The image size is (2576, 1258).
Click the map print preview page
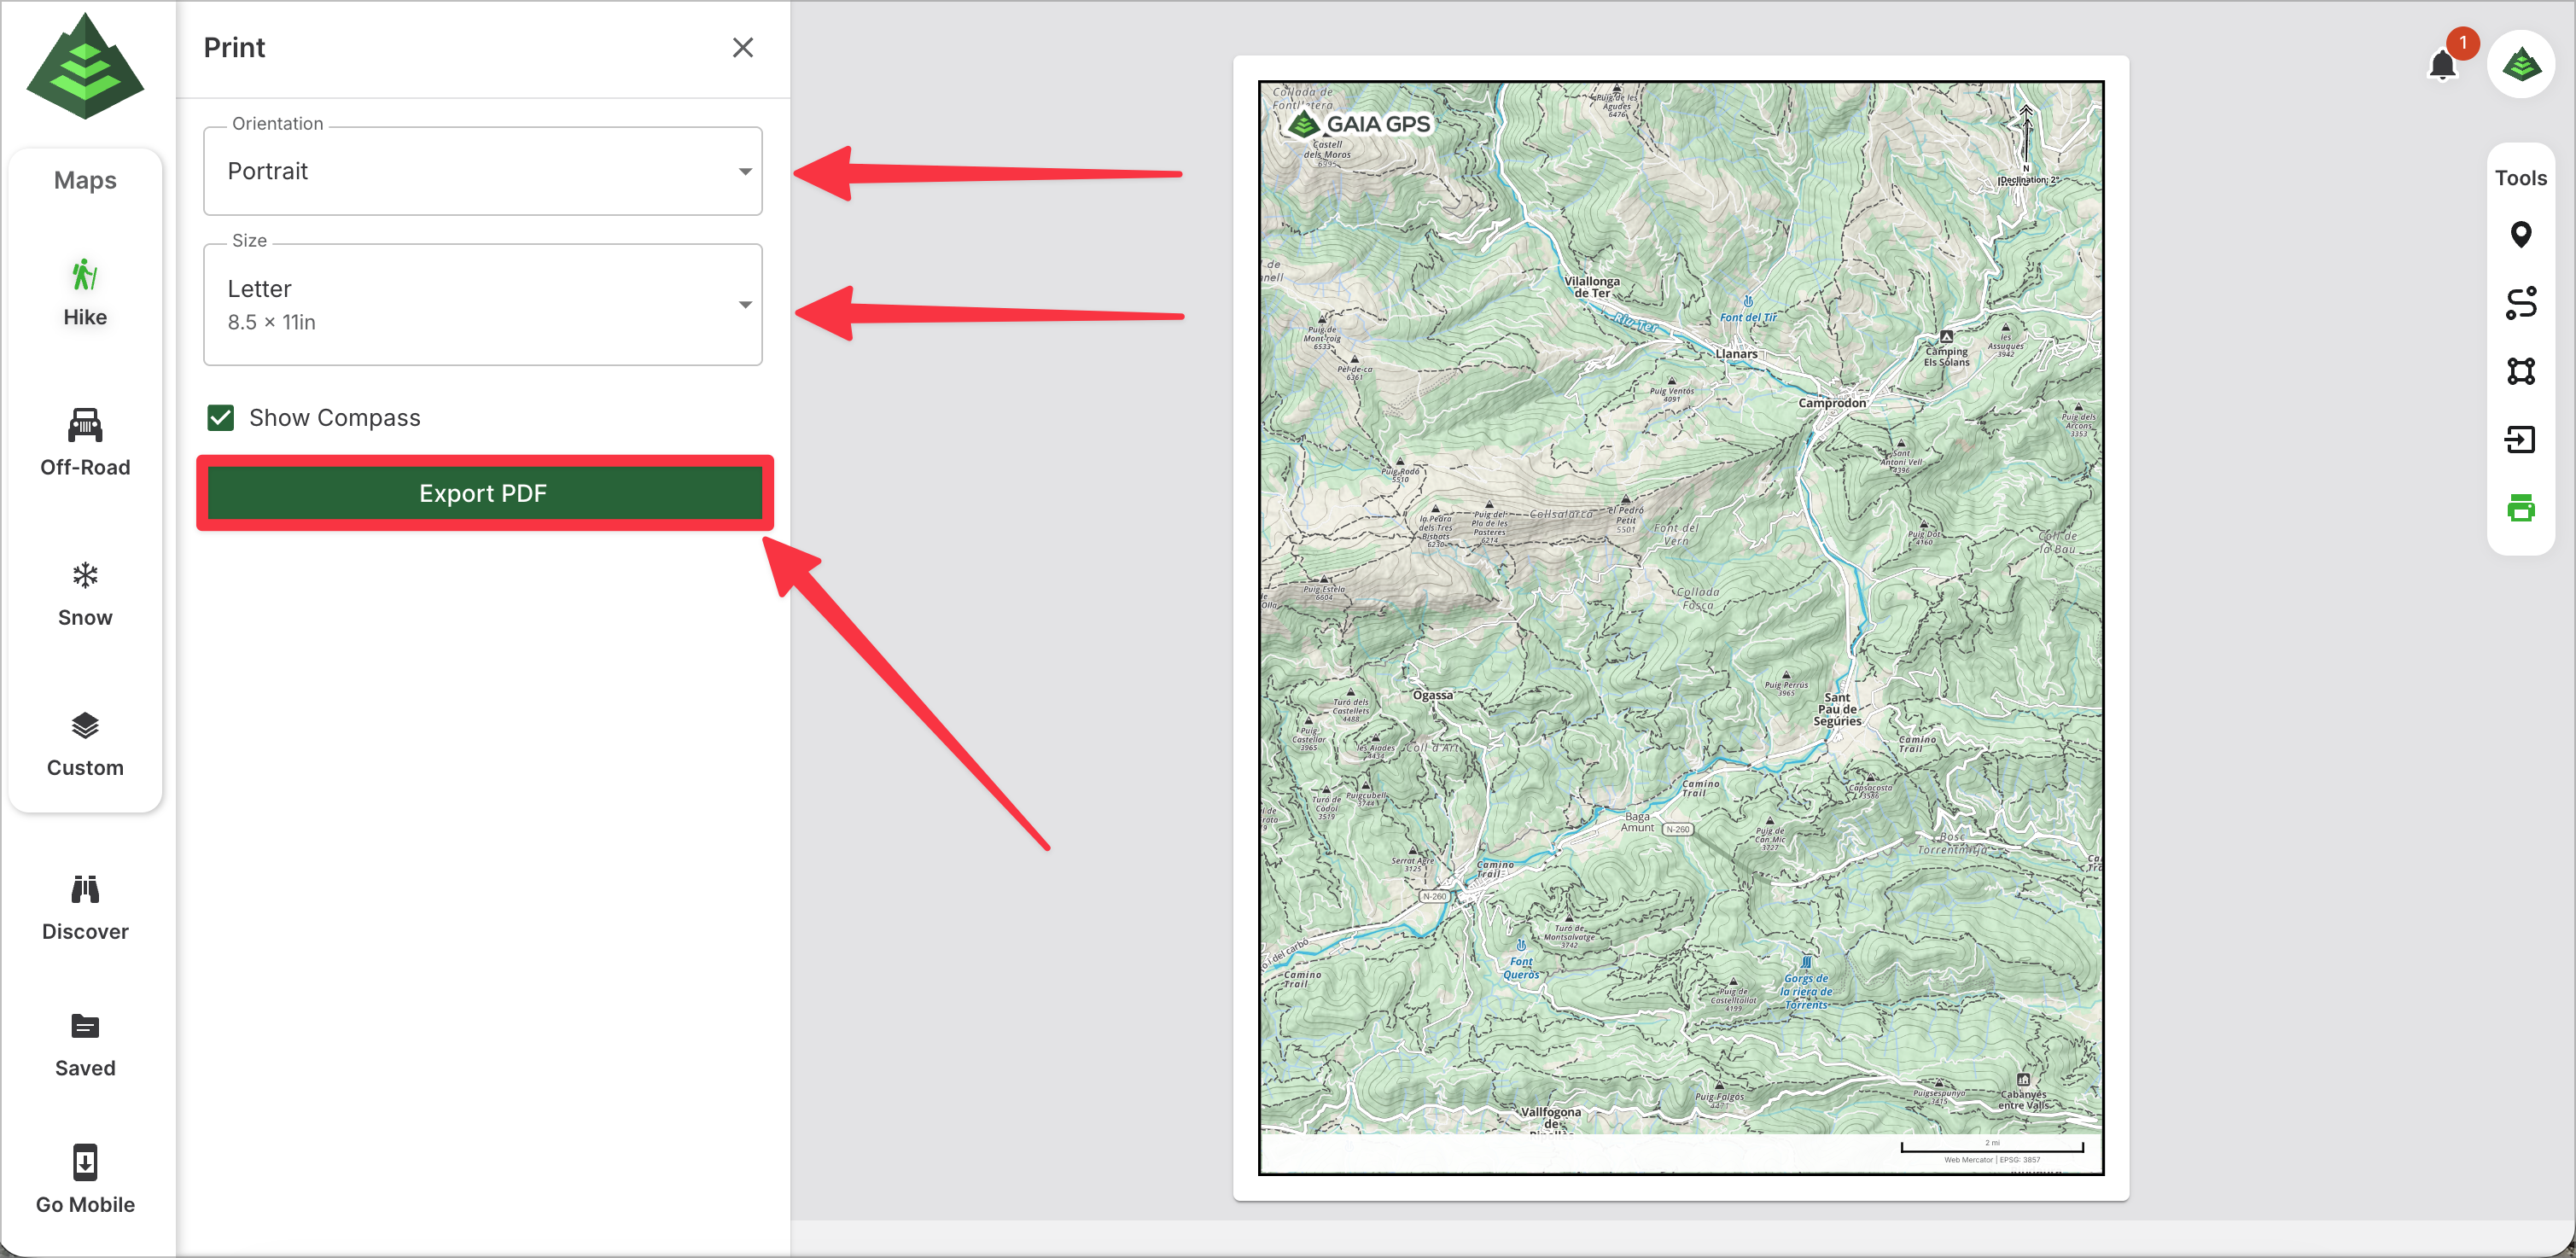tap(1680, 627)
